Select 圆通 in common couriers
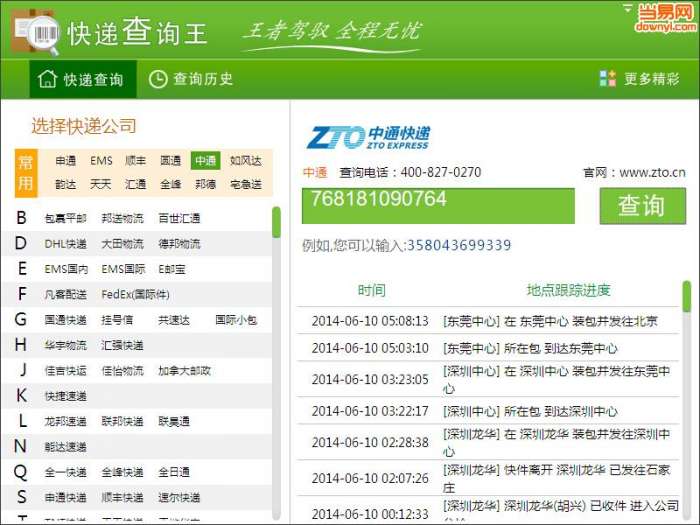Screen dimensions: 700x525 tap(171, 161)
